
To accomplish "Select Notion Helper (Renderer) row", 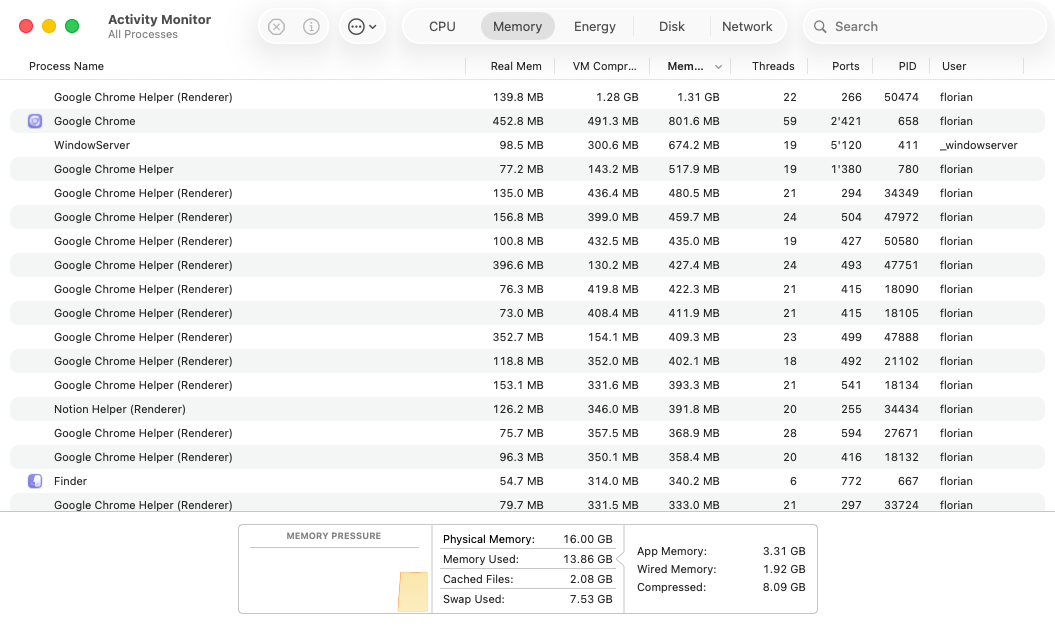I will [528, 409].
